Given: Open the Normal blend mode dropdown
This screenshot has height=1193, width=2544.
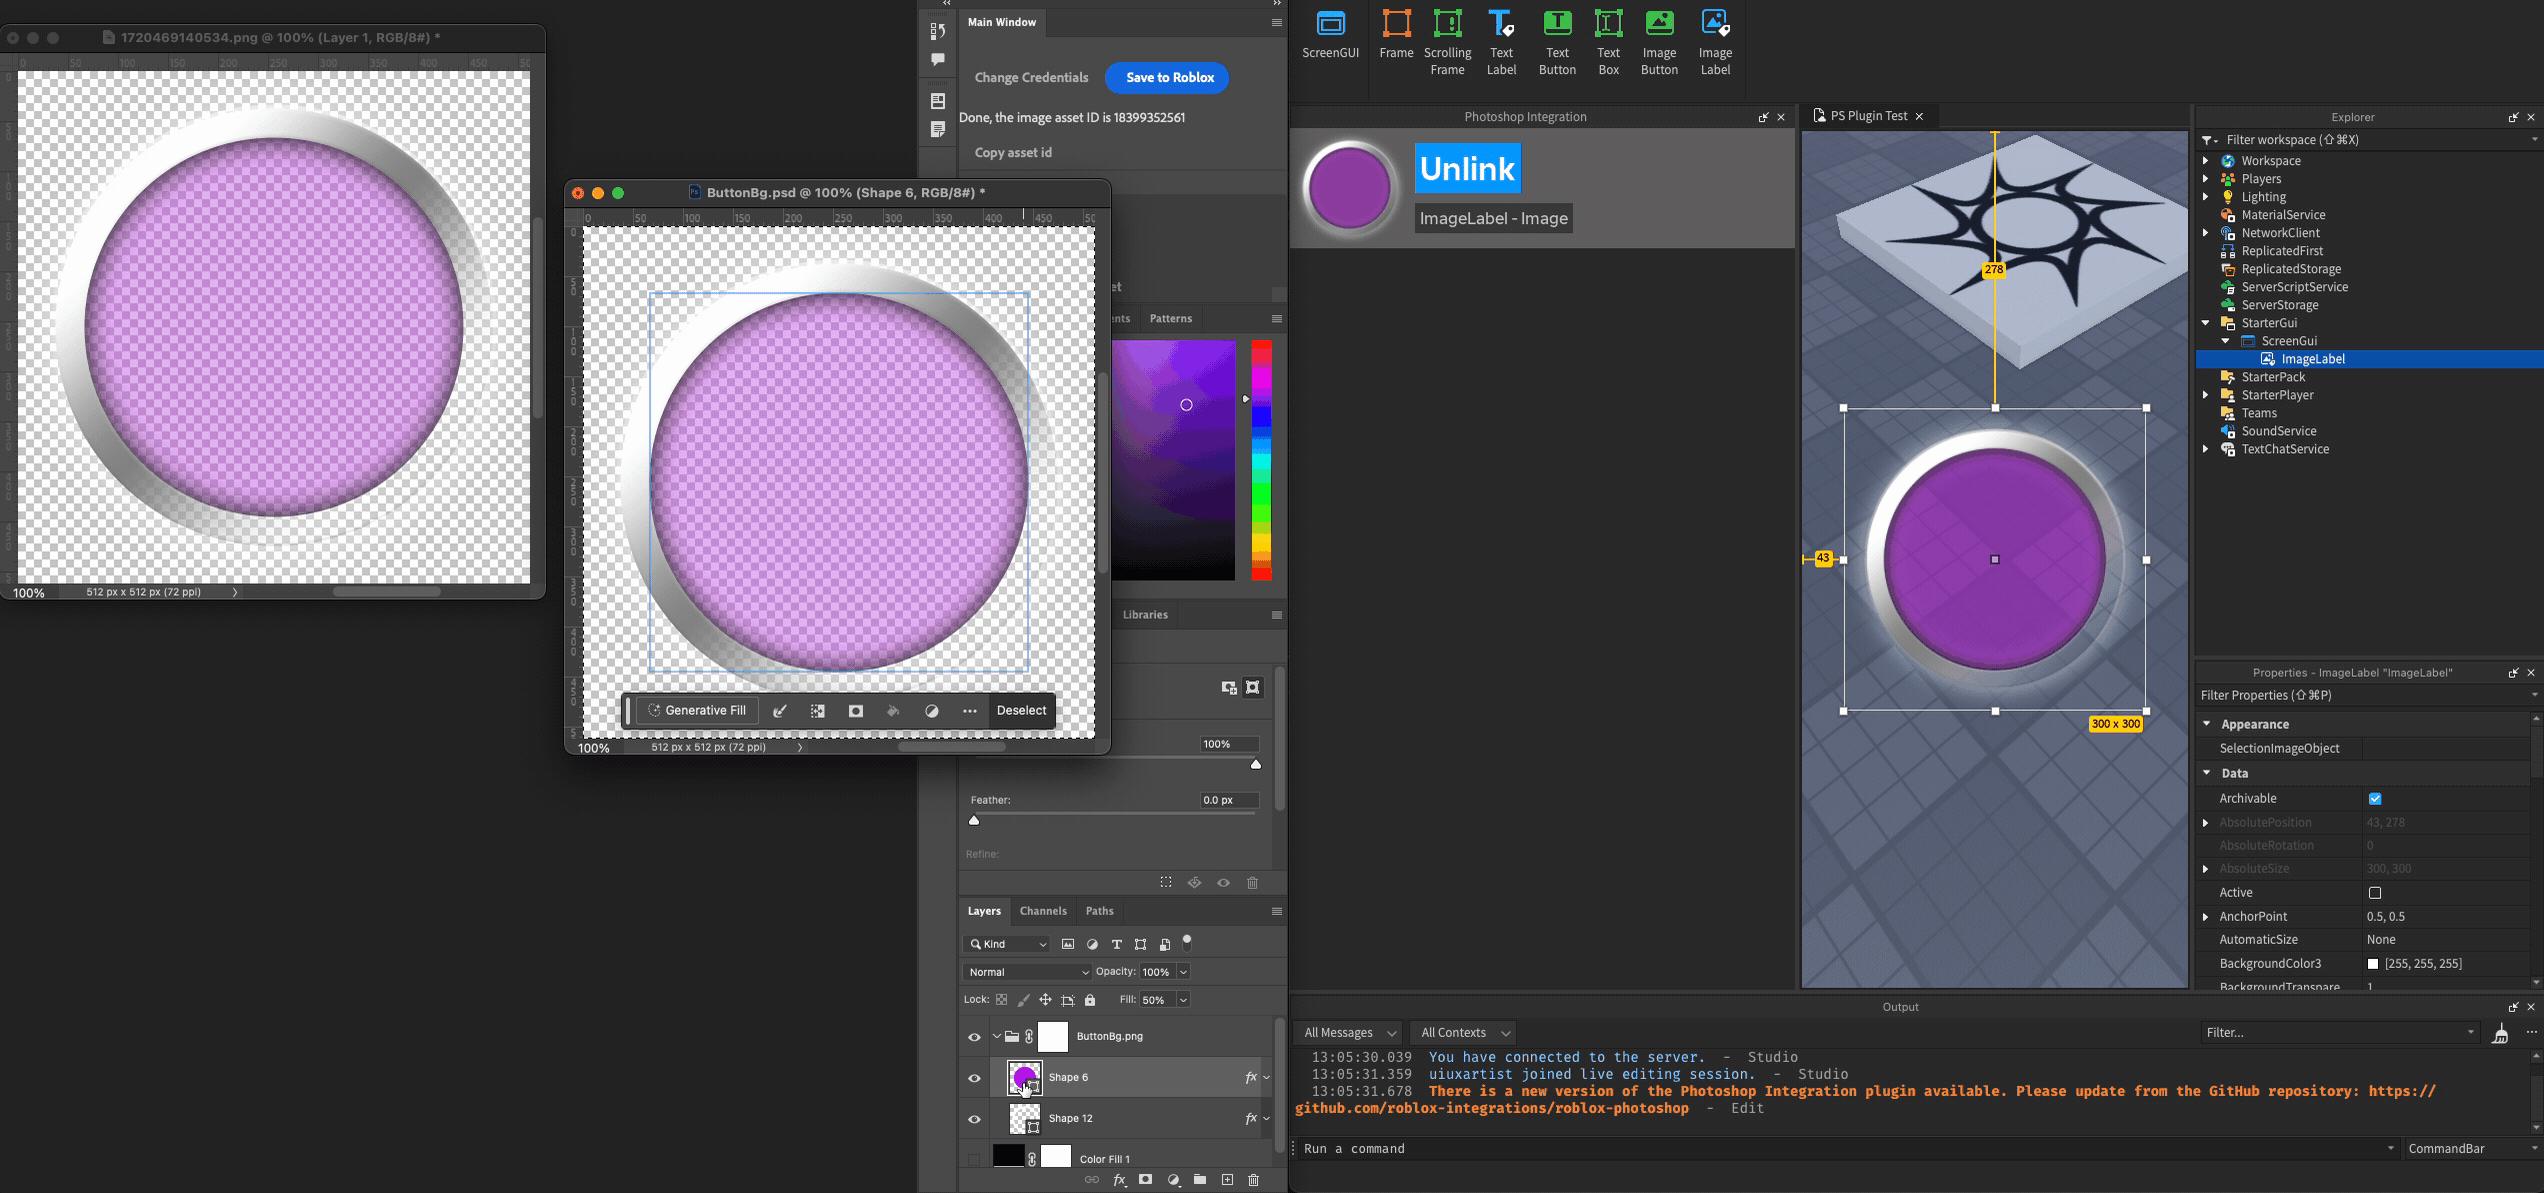Looking at the screenshot, I should (x=1027, y=972).
